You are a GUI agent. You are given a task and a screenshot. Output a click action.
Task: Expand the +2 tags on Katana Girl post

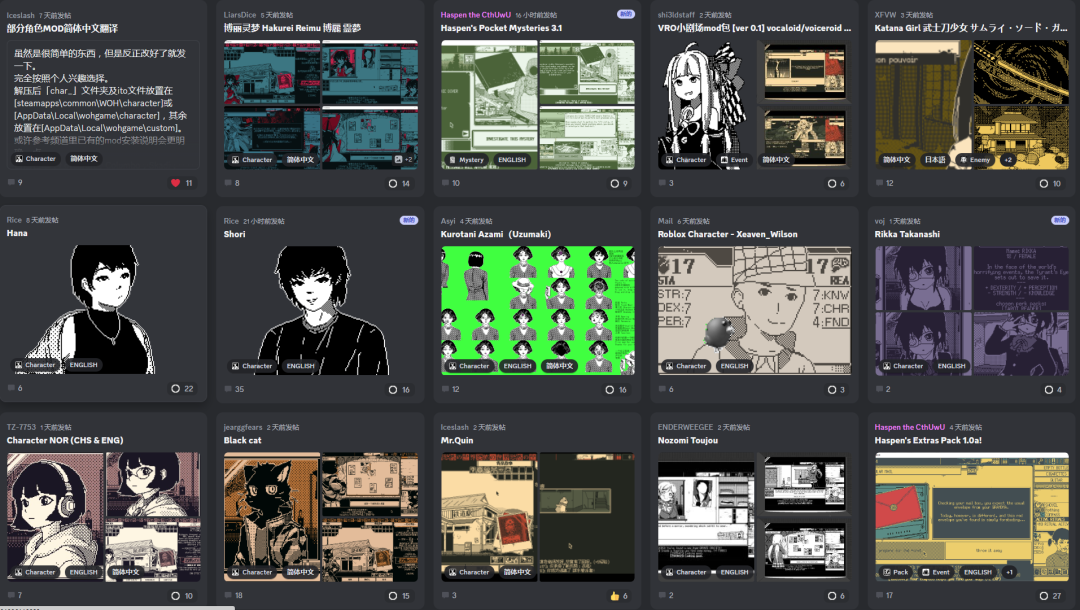click(1008, 160)
